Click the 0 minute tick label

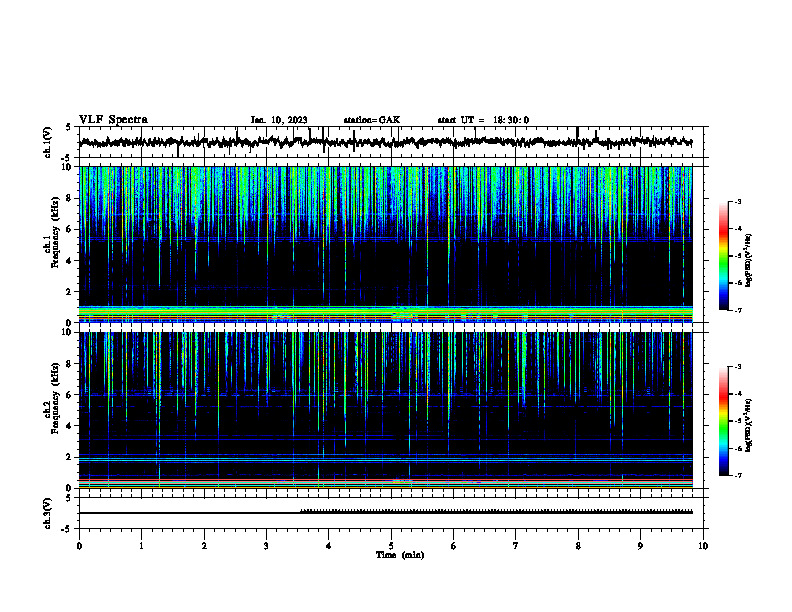click(79, 546)
